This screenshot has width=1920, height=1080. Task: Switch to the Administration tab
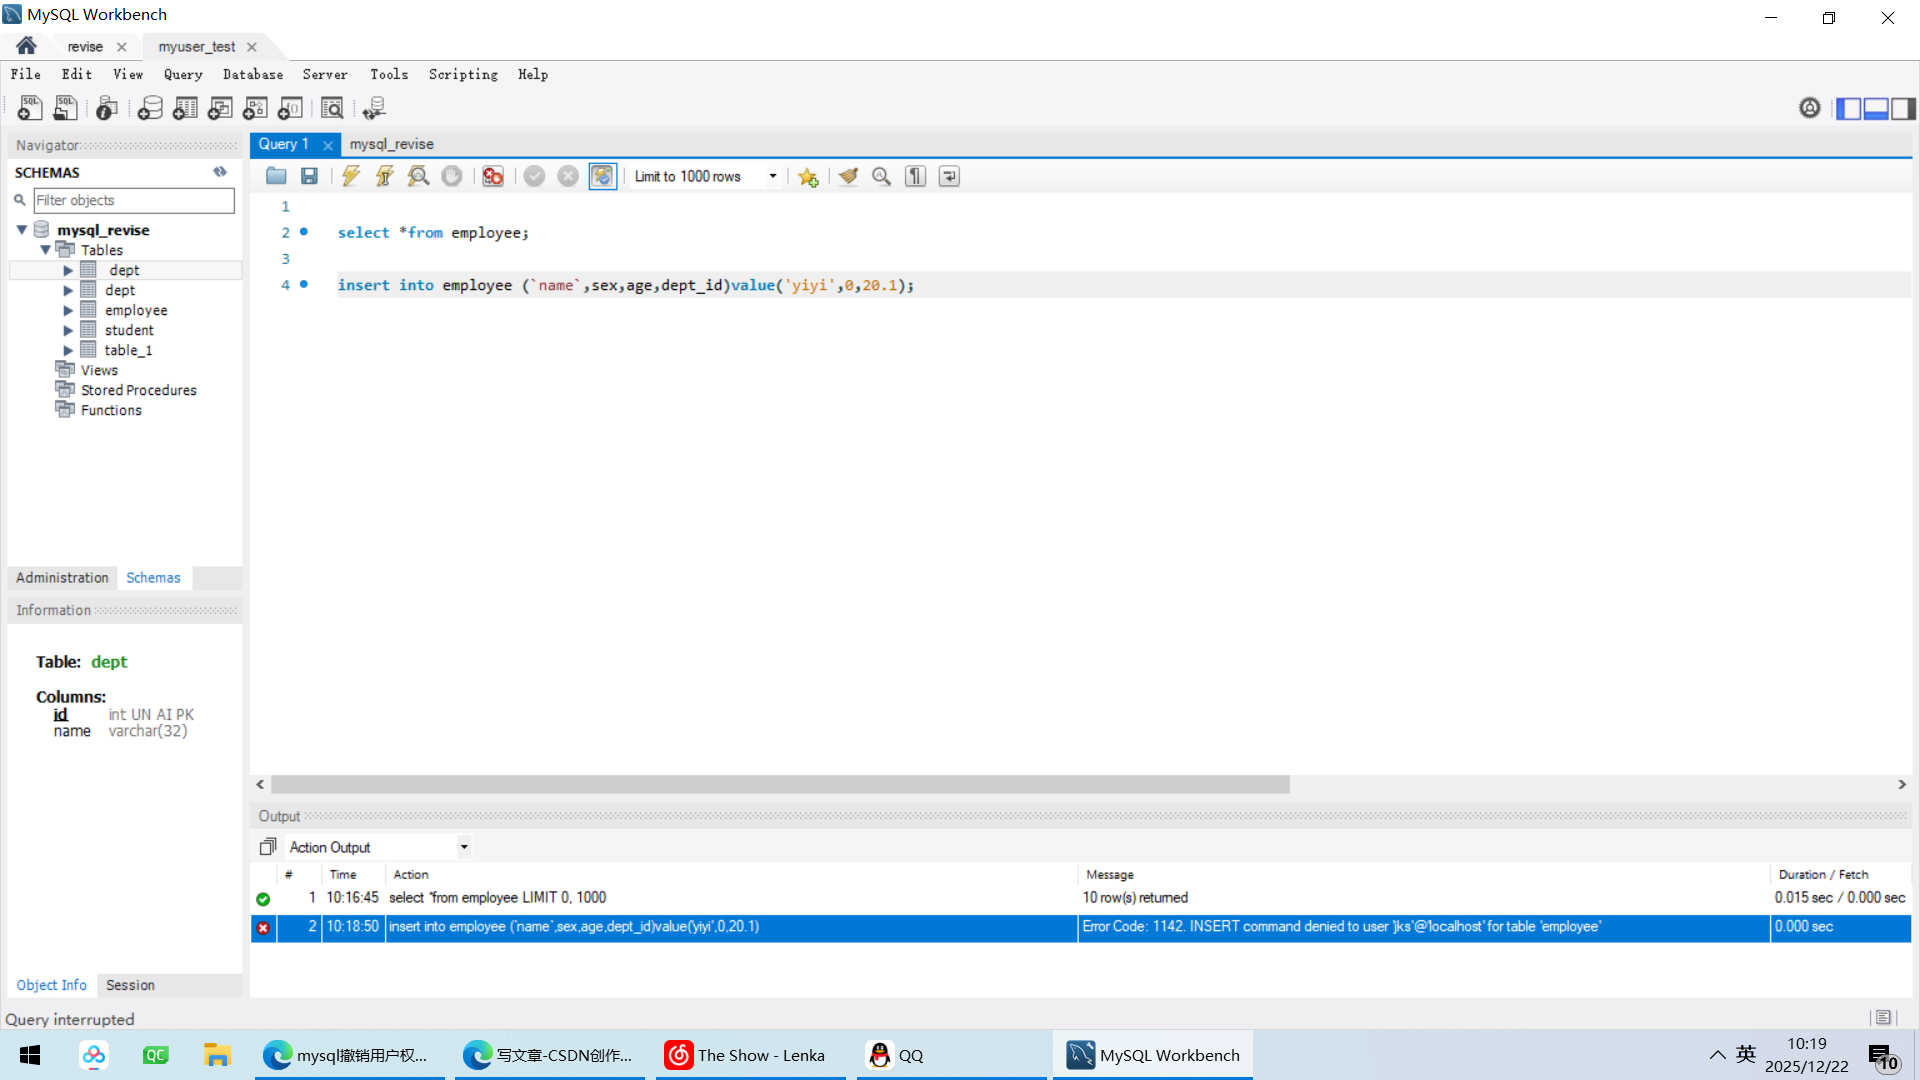pos(62,578)
